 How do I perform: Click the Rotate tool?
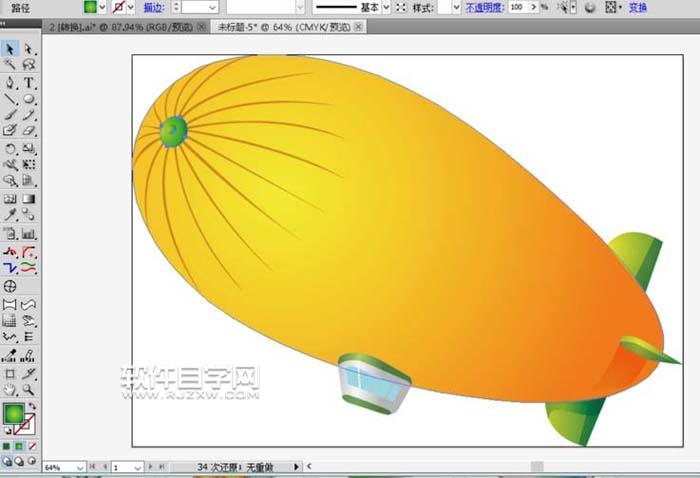(10, 148)
